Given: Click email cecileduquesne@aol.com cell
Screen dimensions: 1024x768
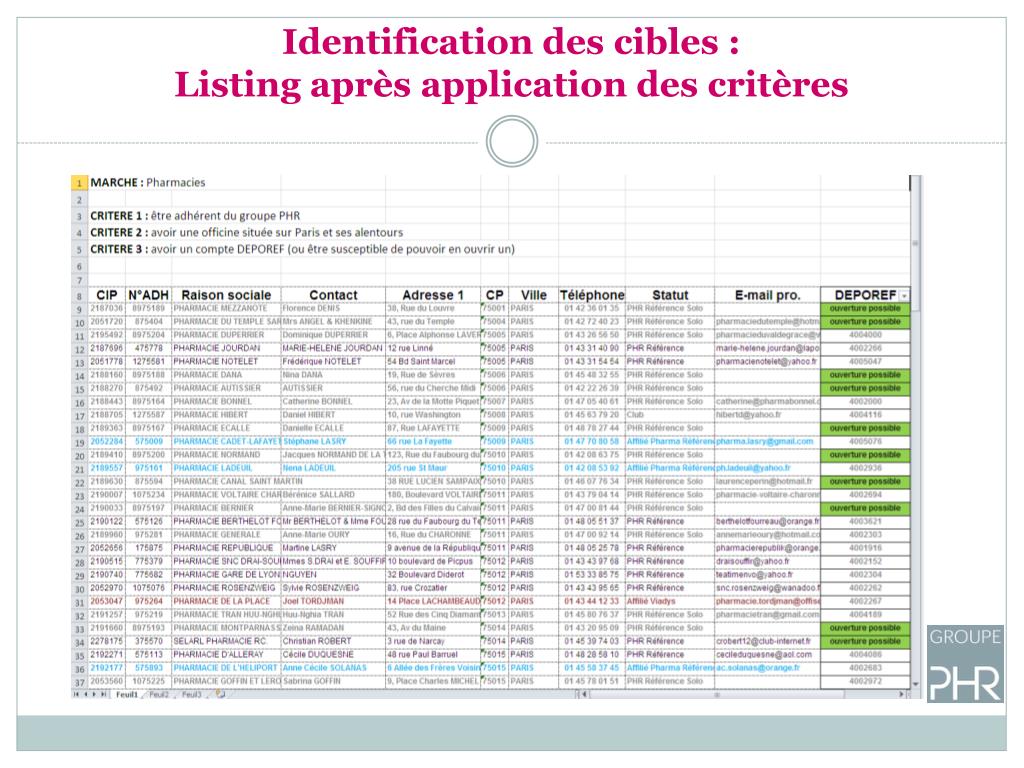Looking at the screenshot, I should (767, 654).
